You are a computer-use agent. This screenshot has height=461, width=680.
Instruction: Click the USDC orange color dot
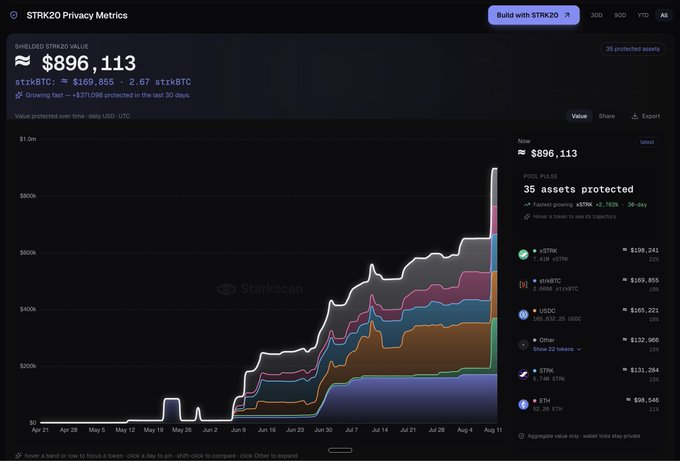pos(535,311)
